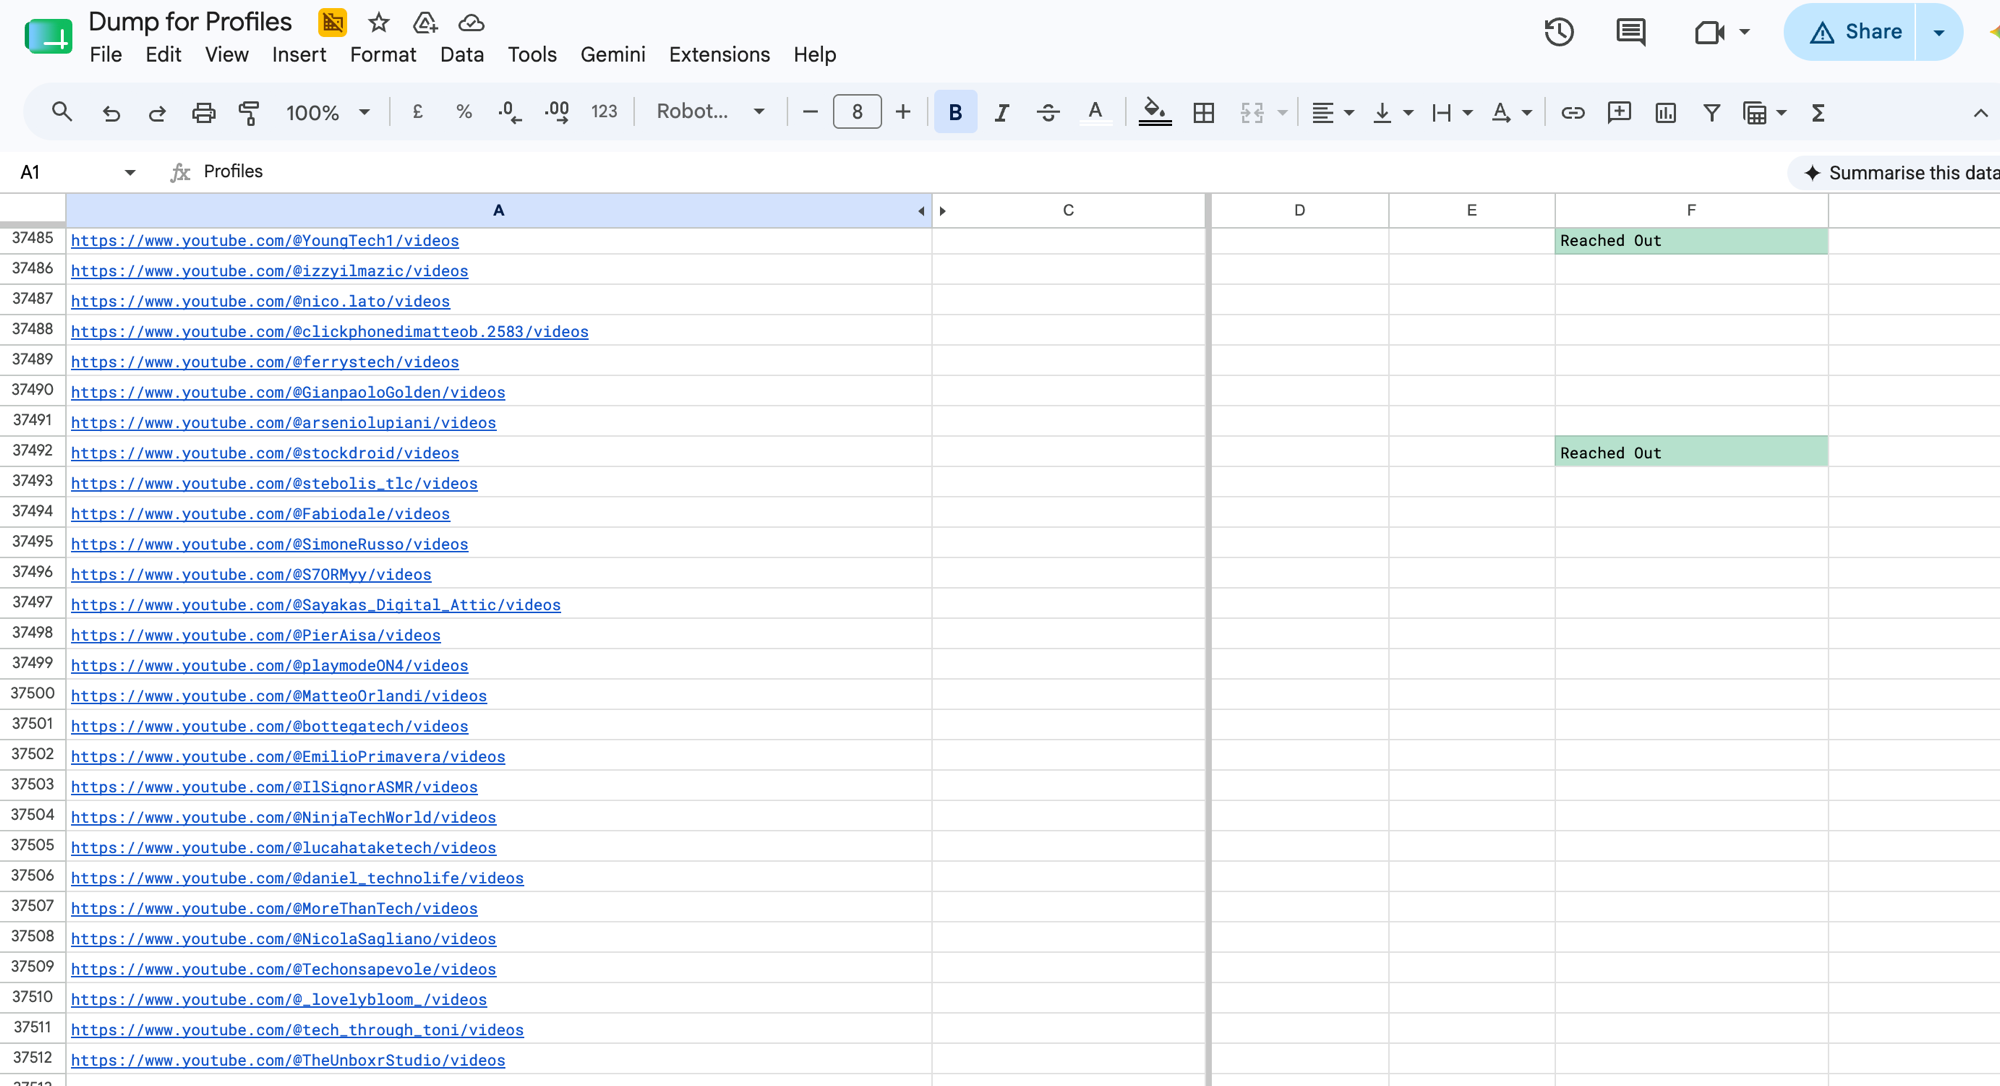Open the borders tool

point(1204,112)
